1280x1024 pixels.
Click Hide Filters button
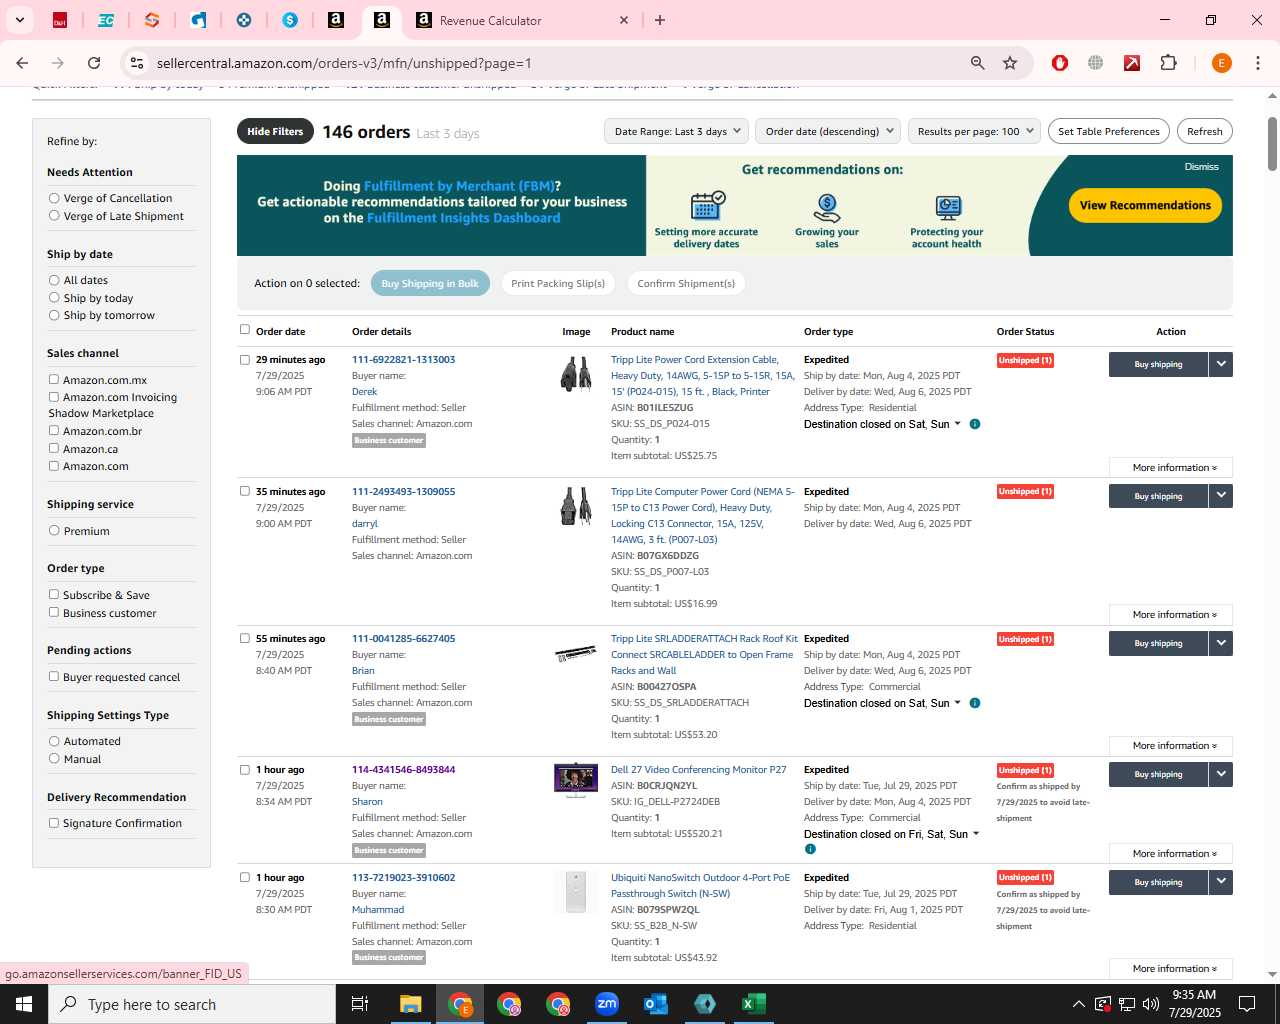275,131
